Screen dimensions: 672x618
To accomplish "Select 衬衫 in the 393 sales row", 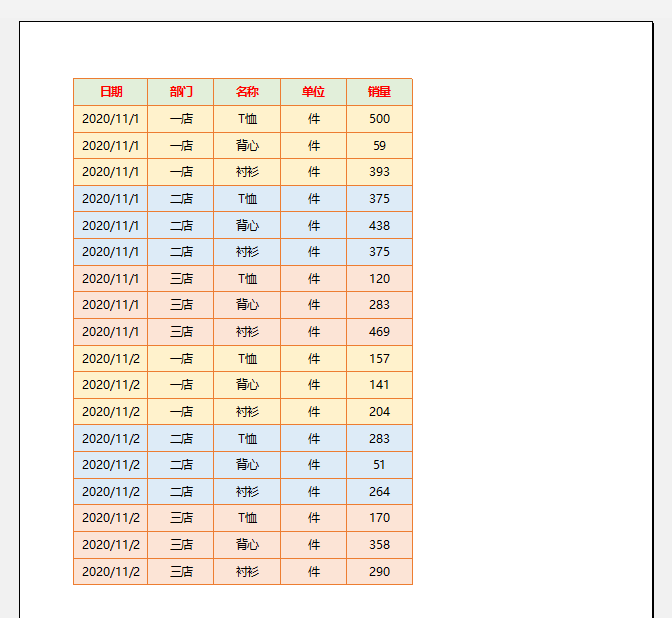I will point(247,172).
